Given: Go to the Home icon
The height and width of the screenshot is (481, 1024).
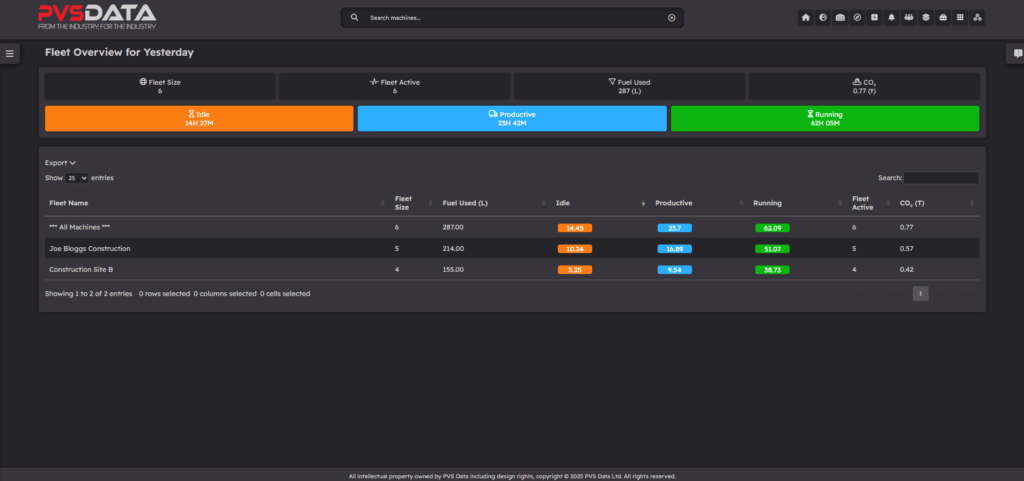Looking at the screenshot, I should 806,18.
